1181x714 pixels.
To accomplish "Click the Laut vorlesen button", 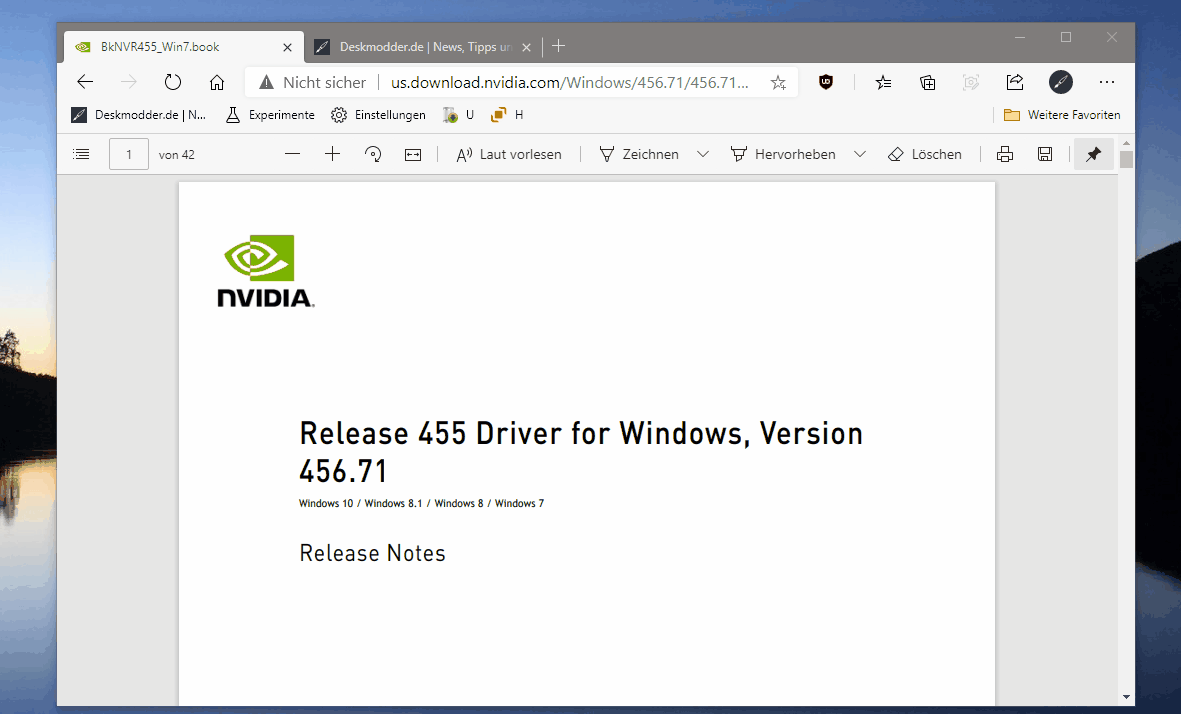I will [509, 154].
